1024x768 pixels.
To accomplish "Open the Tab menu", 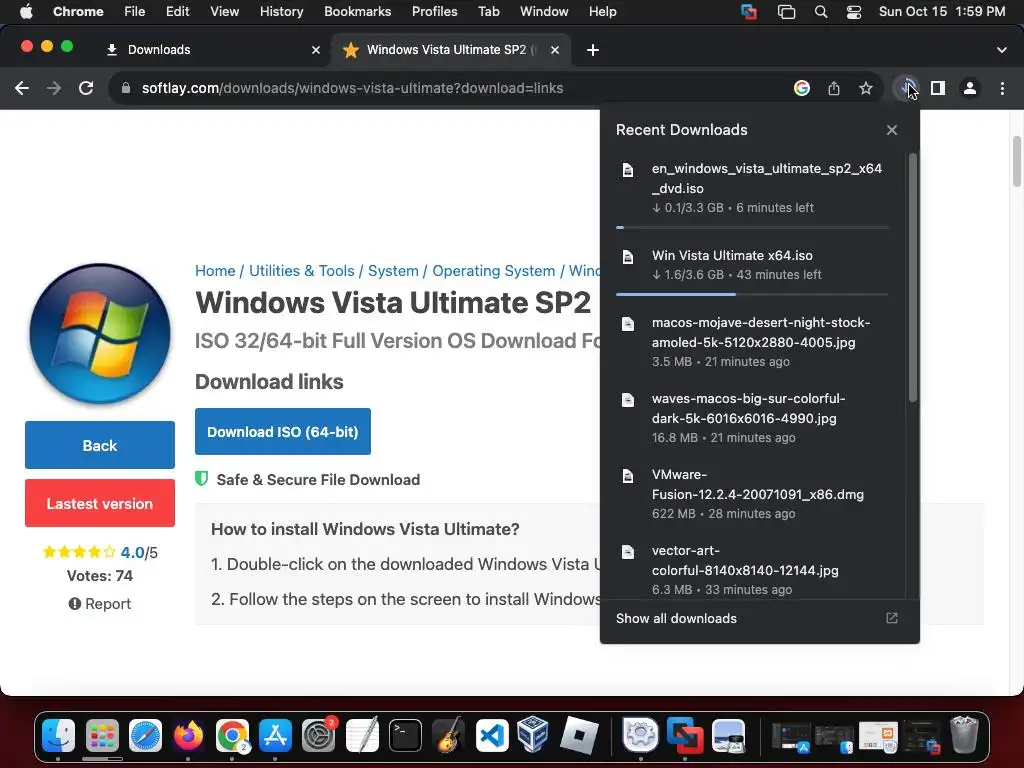I will [x=488, y=11].
